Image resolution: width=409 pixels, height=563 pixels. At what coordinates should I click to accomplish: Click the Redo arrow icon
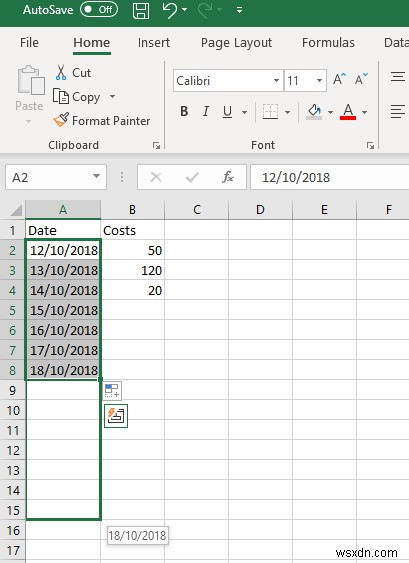point(205,10)
